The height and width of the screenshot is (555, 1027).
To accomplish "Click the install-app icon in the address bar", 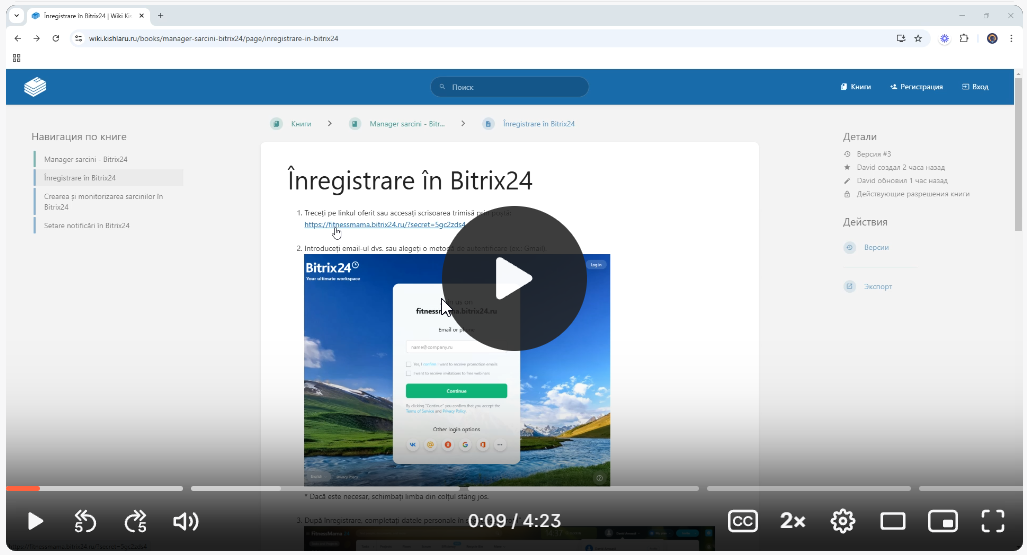I will click(901, 39).
